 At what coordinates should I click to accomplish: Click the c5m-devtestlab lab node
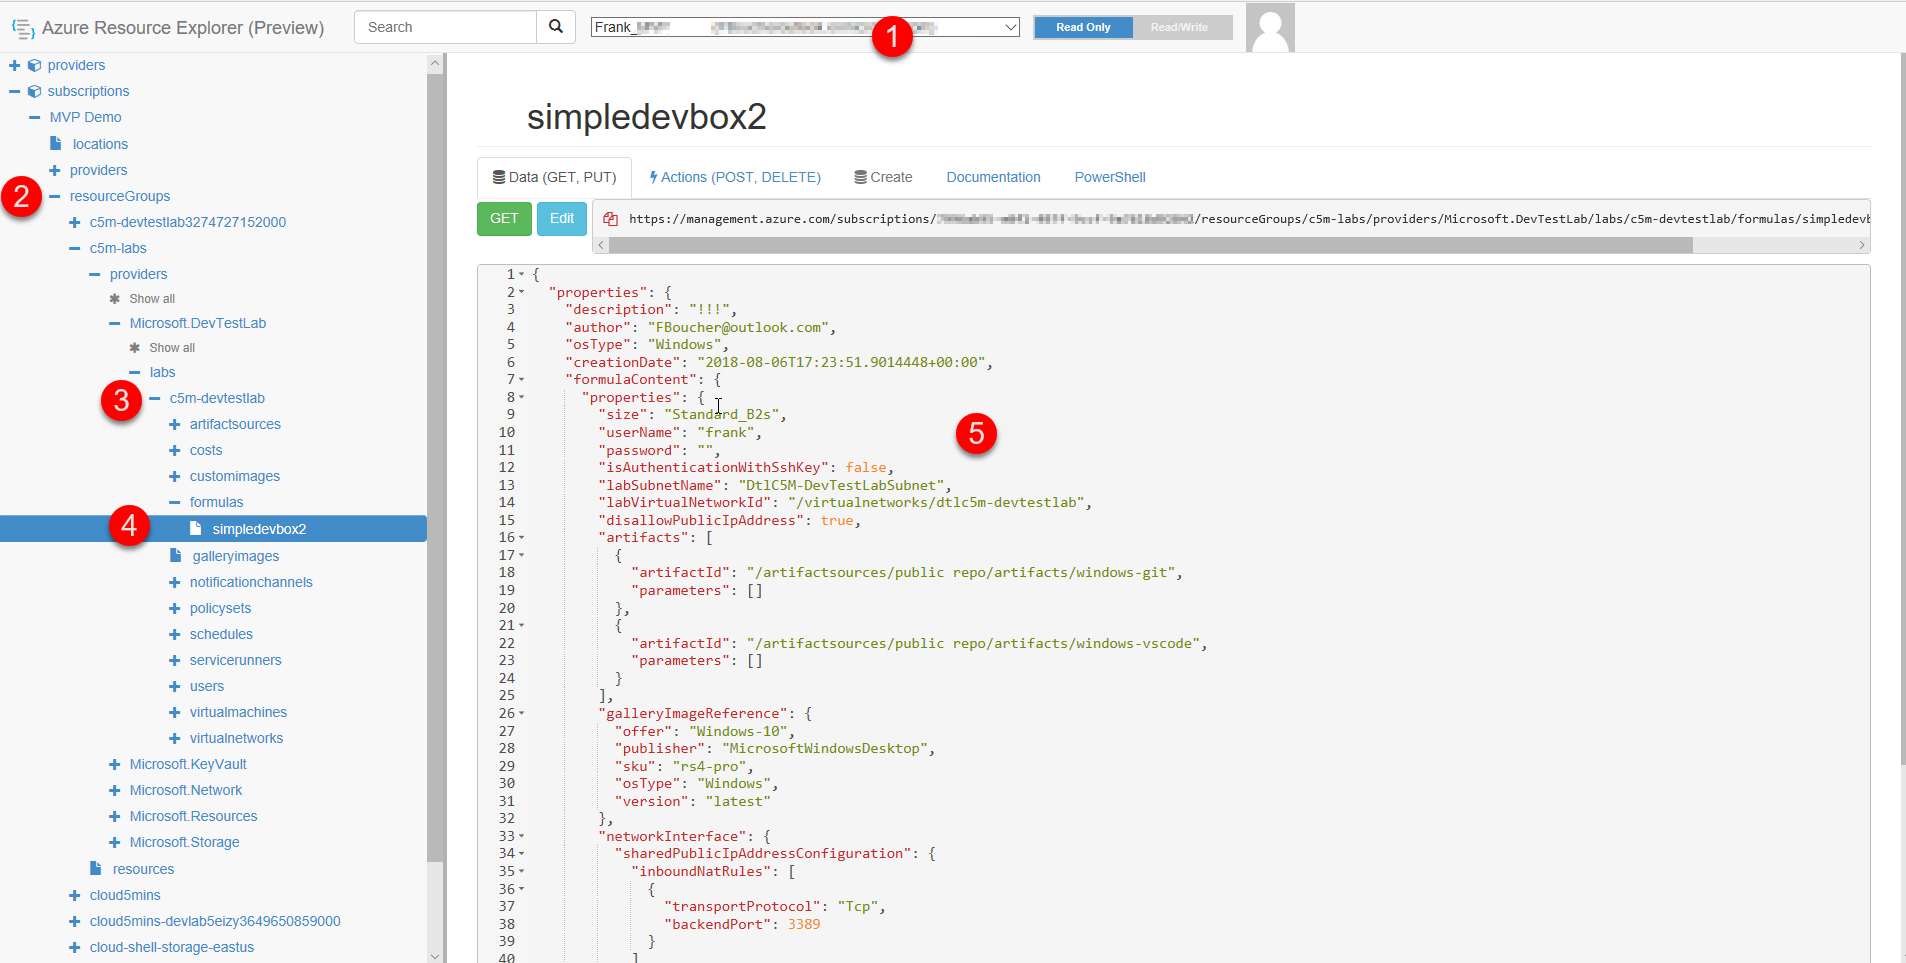(217, 398)
